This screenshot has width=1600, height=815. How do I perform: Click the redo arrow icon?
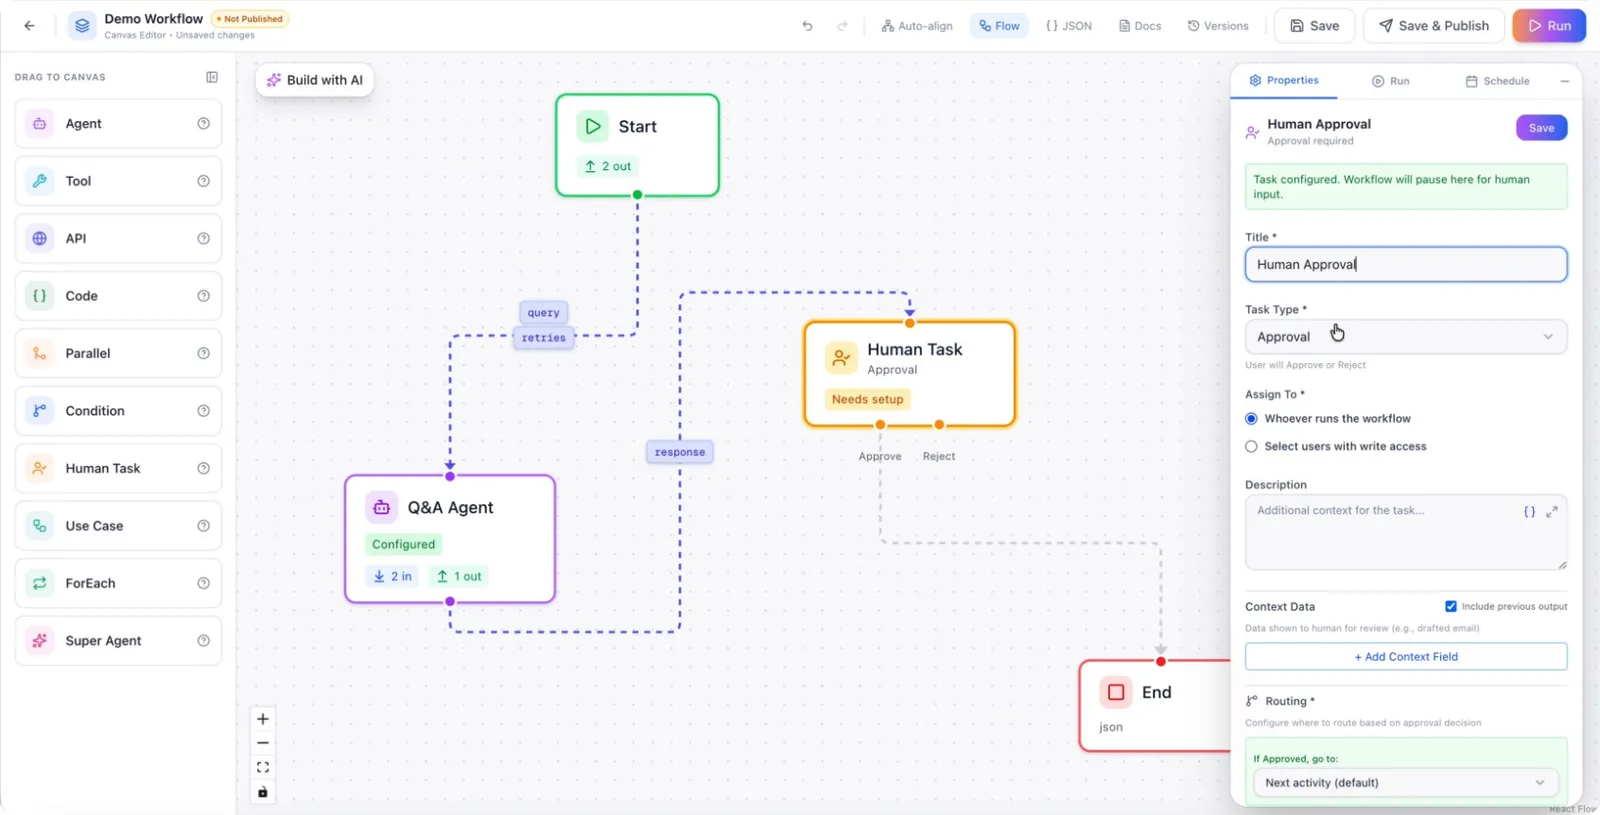pyautogui.click(x=842, y=26)
